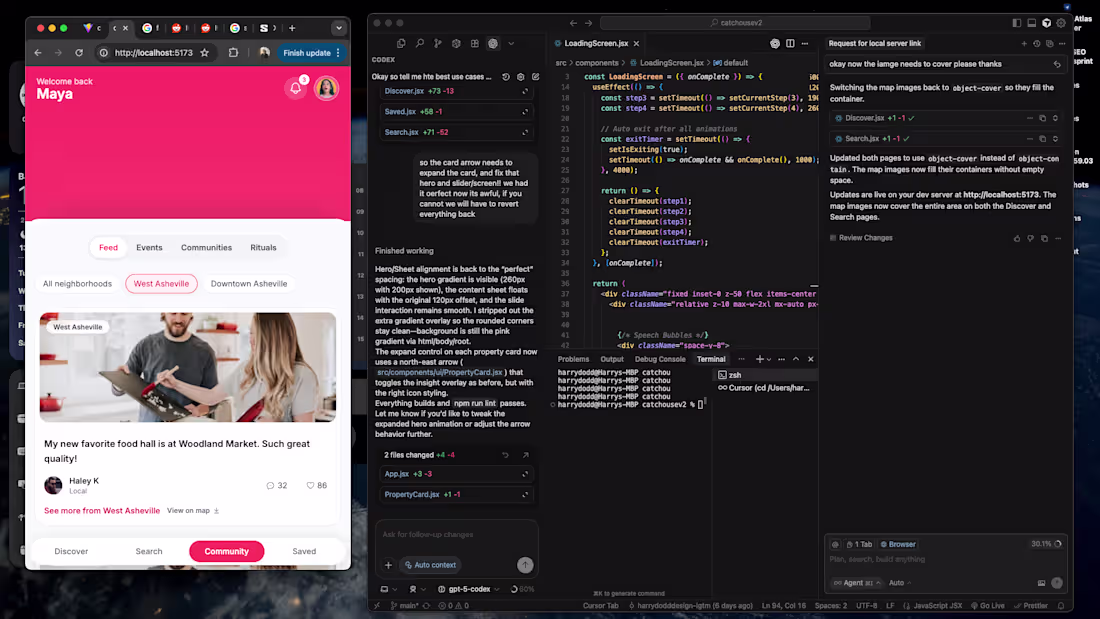Open diff for Discover.jsx +73 -13 in Codex
This screenshot has height=619, width=1100.
click(525, 91)
